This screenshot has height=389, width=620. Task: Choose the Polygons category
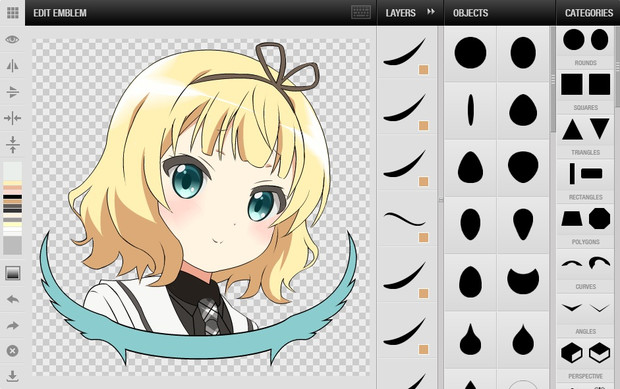pos(586,226)
